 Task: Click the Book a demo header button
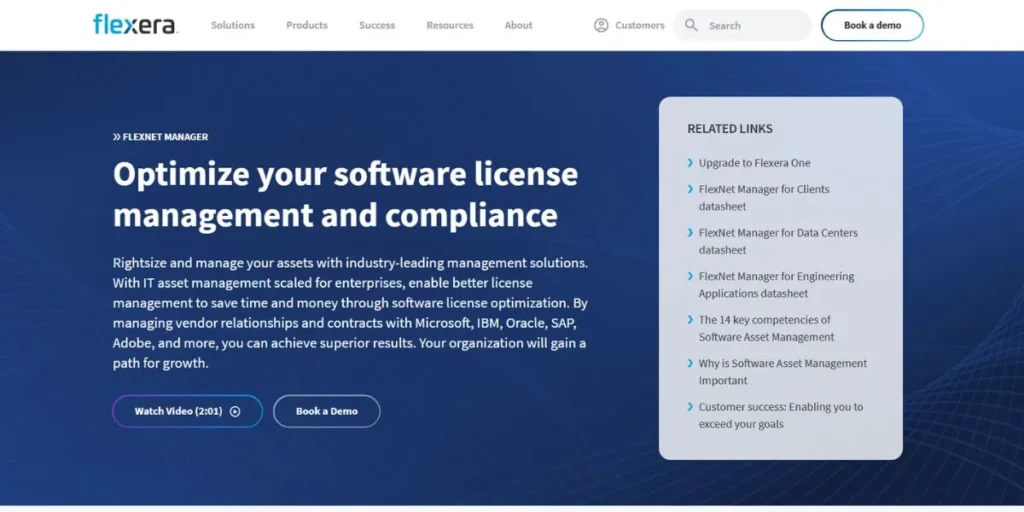click(x=872, y=25)
